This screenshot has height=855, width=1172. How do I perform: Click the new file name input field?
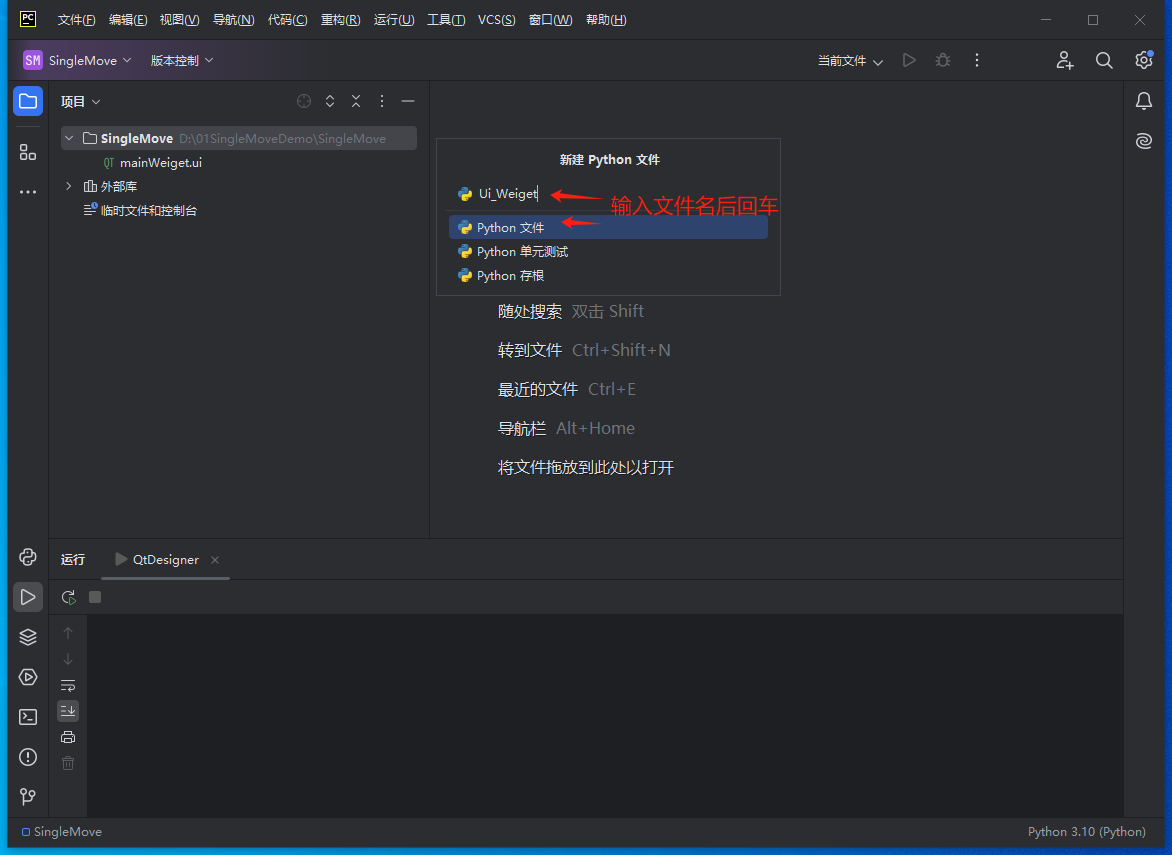[x=609, y=194]
